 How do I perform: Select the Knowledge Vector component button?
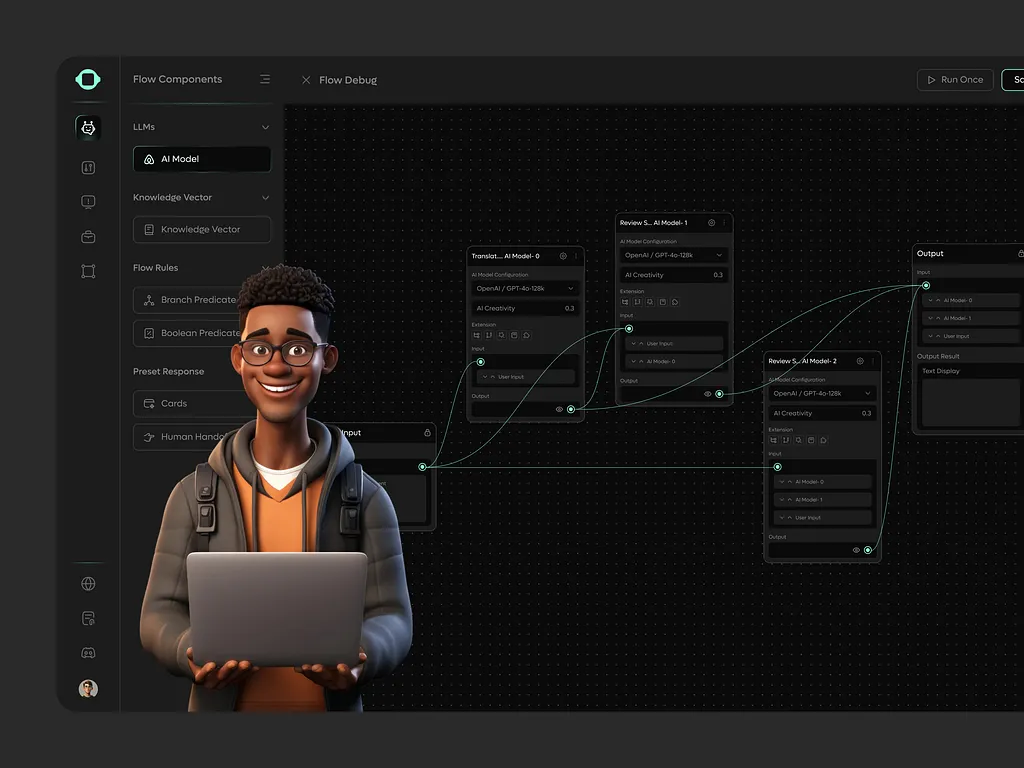(202, 229)
